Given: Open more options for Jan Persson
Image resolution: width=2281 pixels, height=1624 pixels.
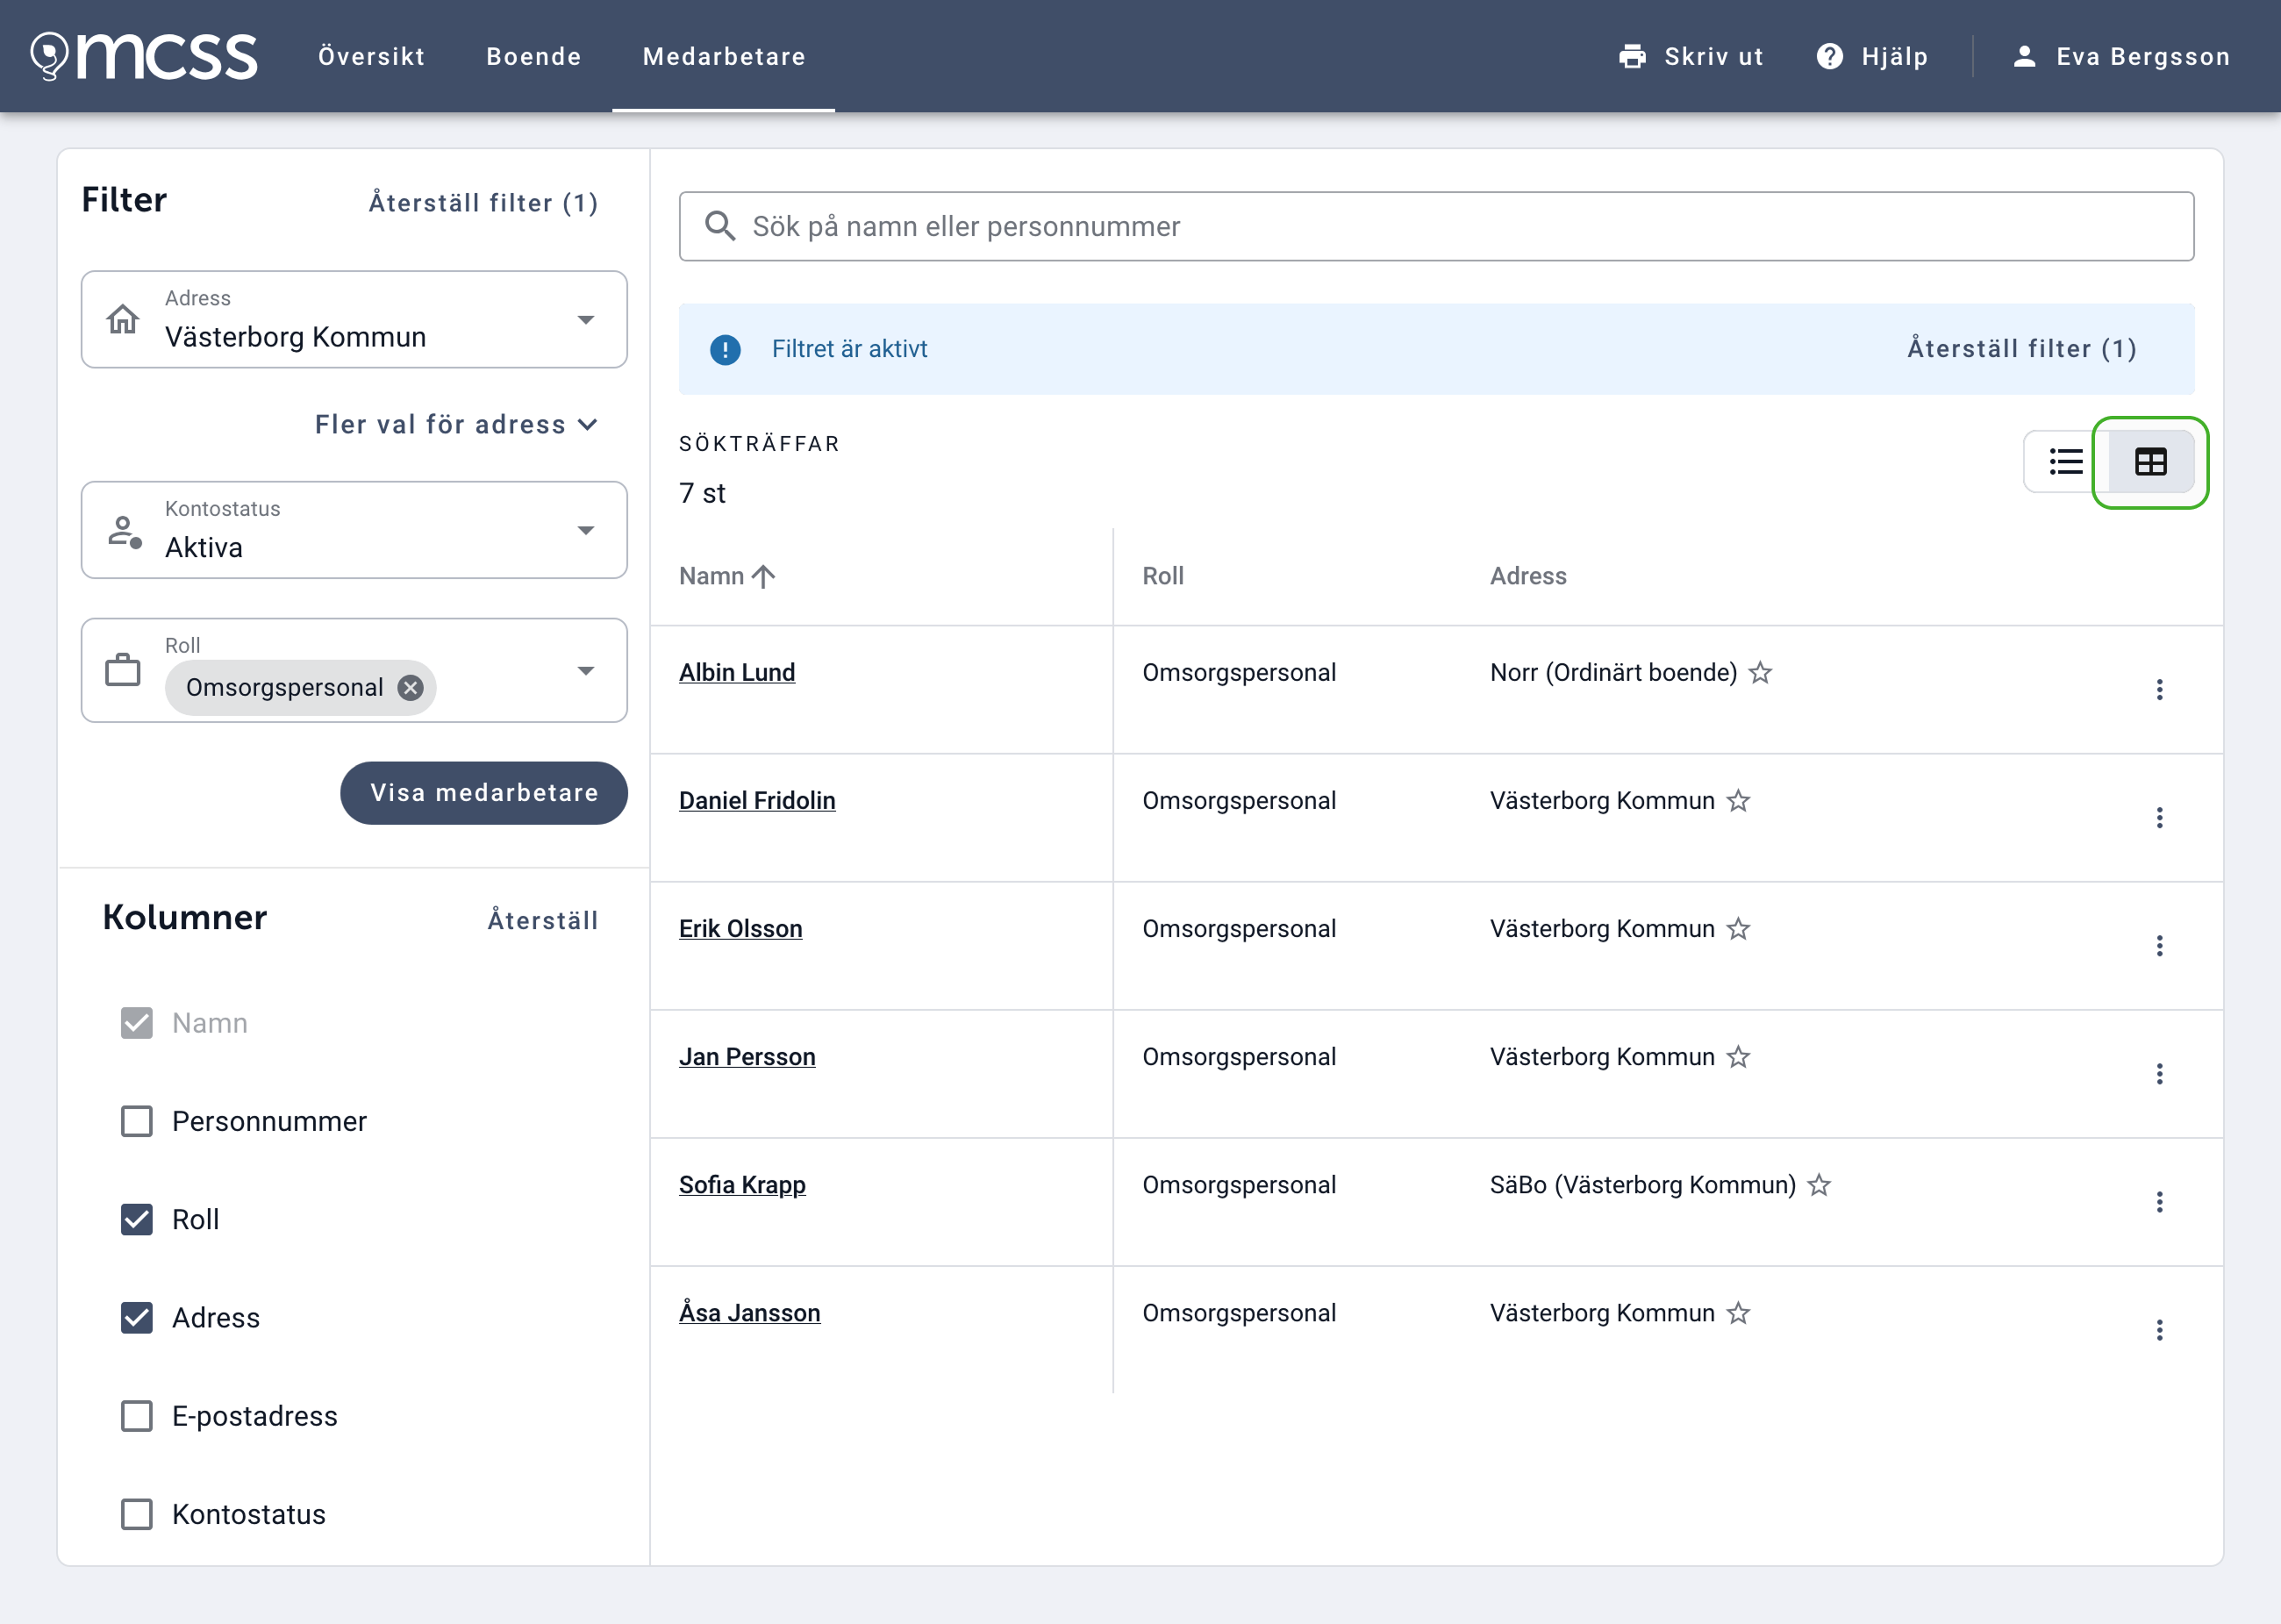Looking at the screenshot, I should [2160, 1074].
